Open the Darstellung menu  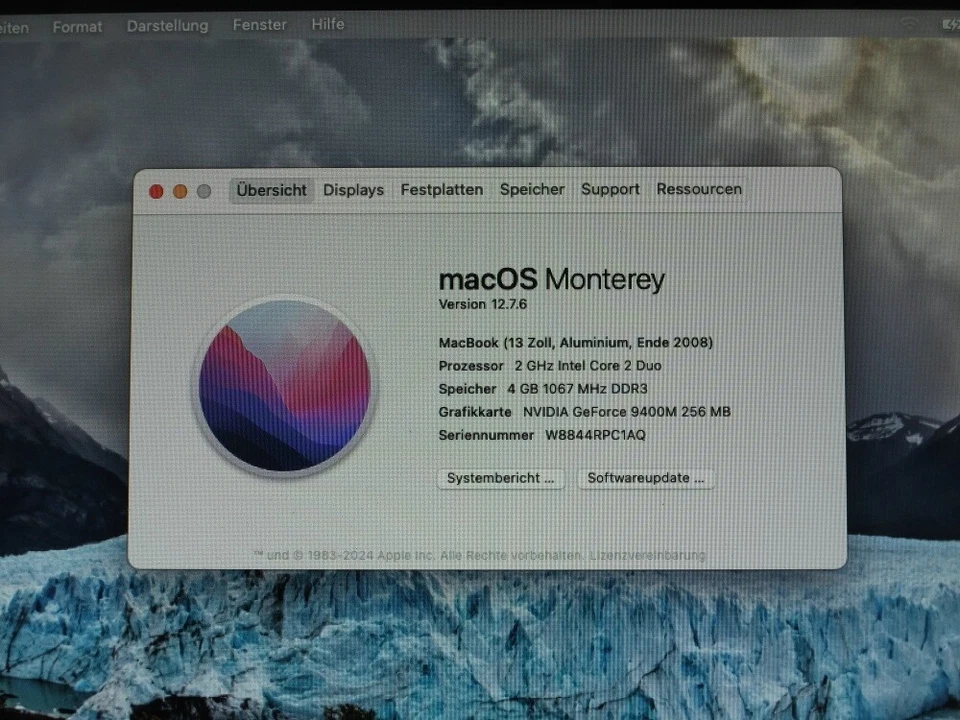[167, 25]
